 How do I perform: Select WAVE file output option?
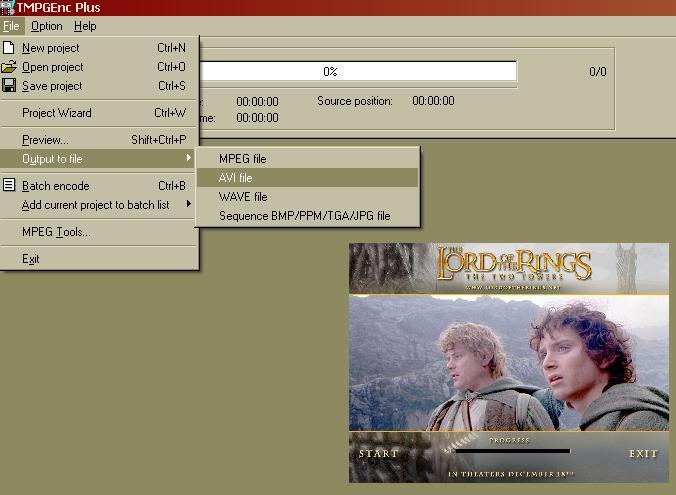point(307,197)
